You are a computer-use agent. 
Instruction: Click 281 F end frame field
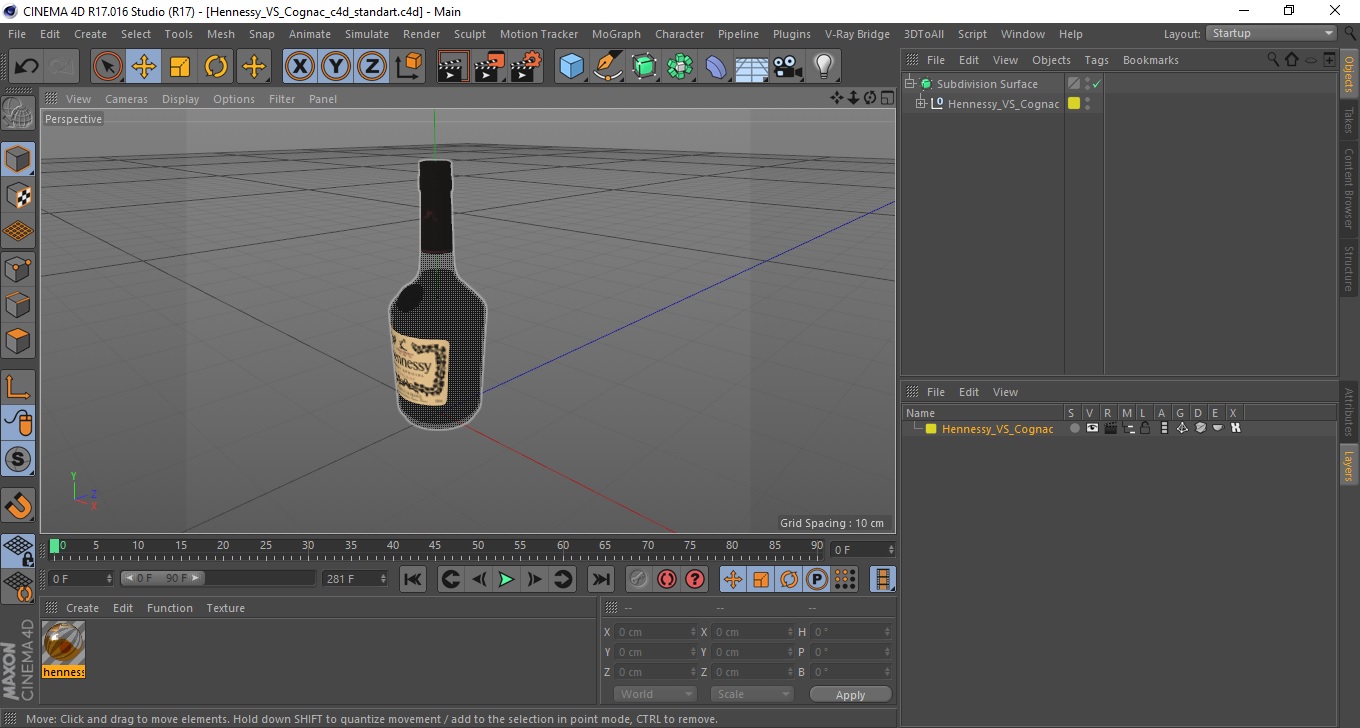354,579
